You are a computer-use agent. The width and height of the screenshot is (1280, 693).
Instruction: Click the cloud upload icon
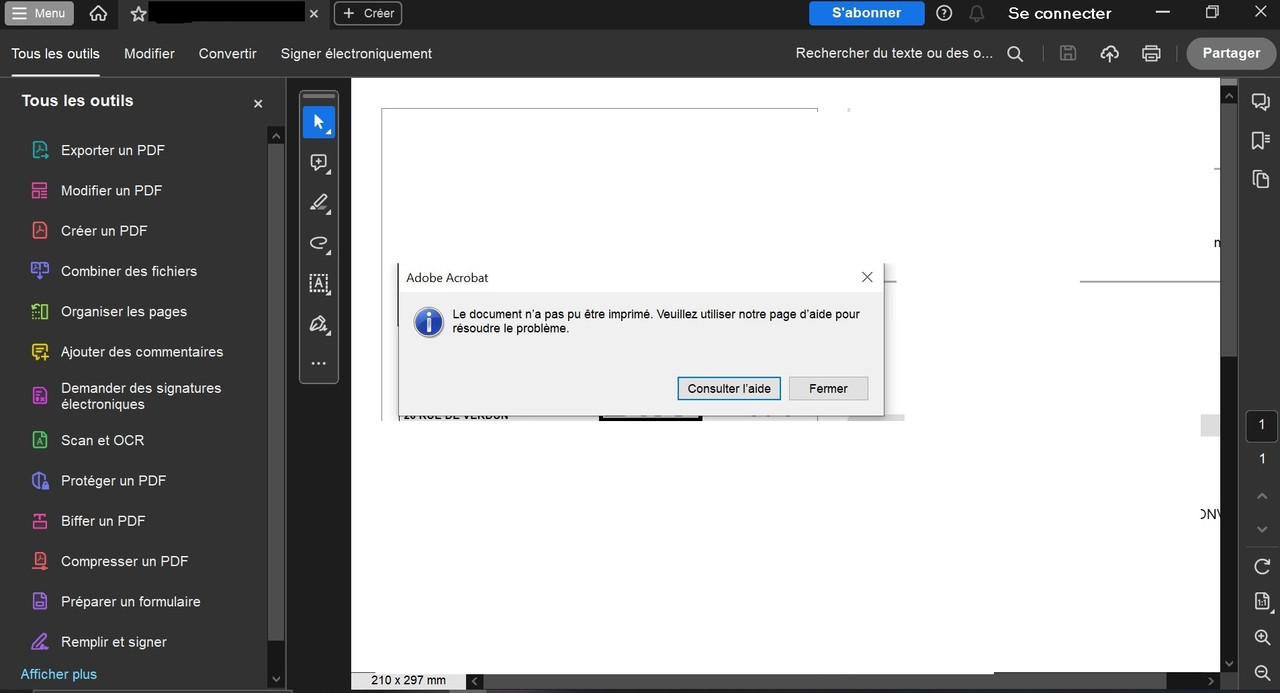click(1109, 53)
